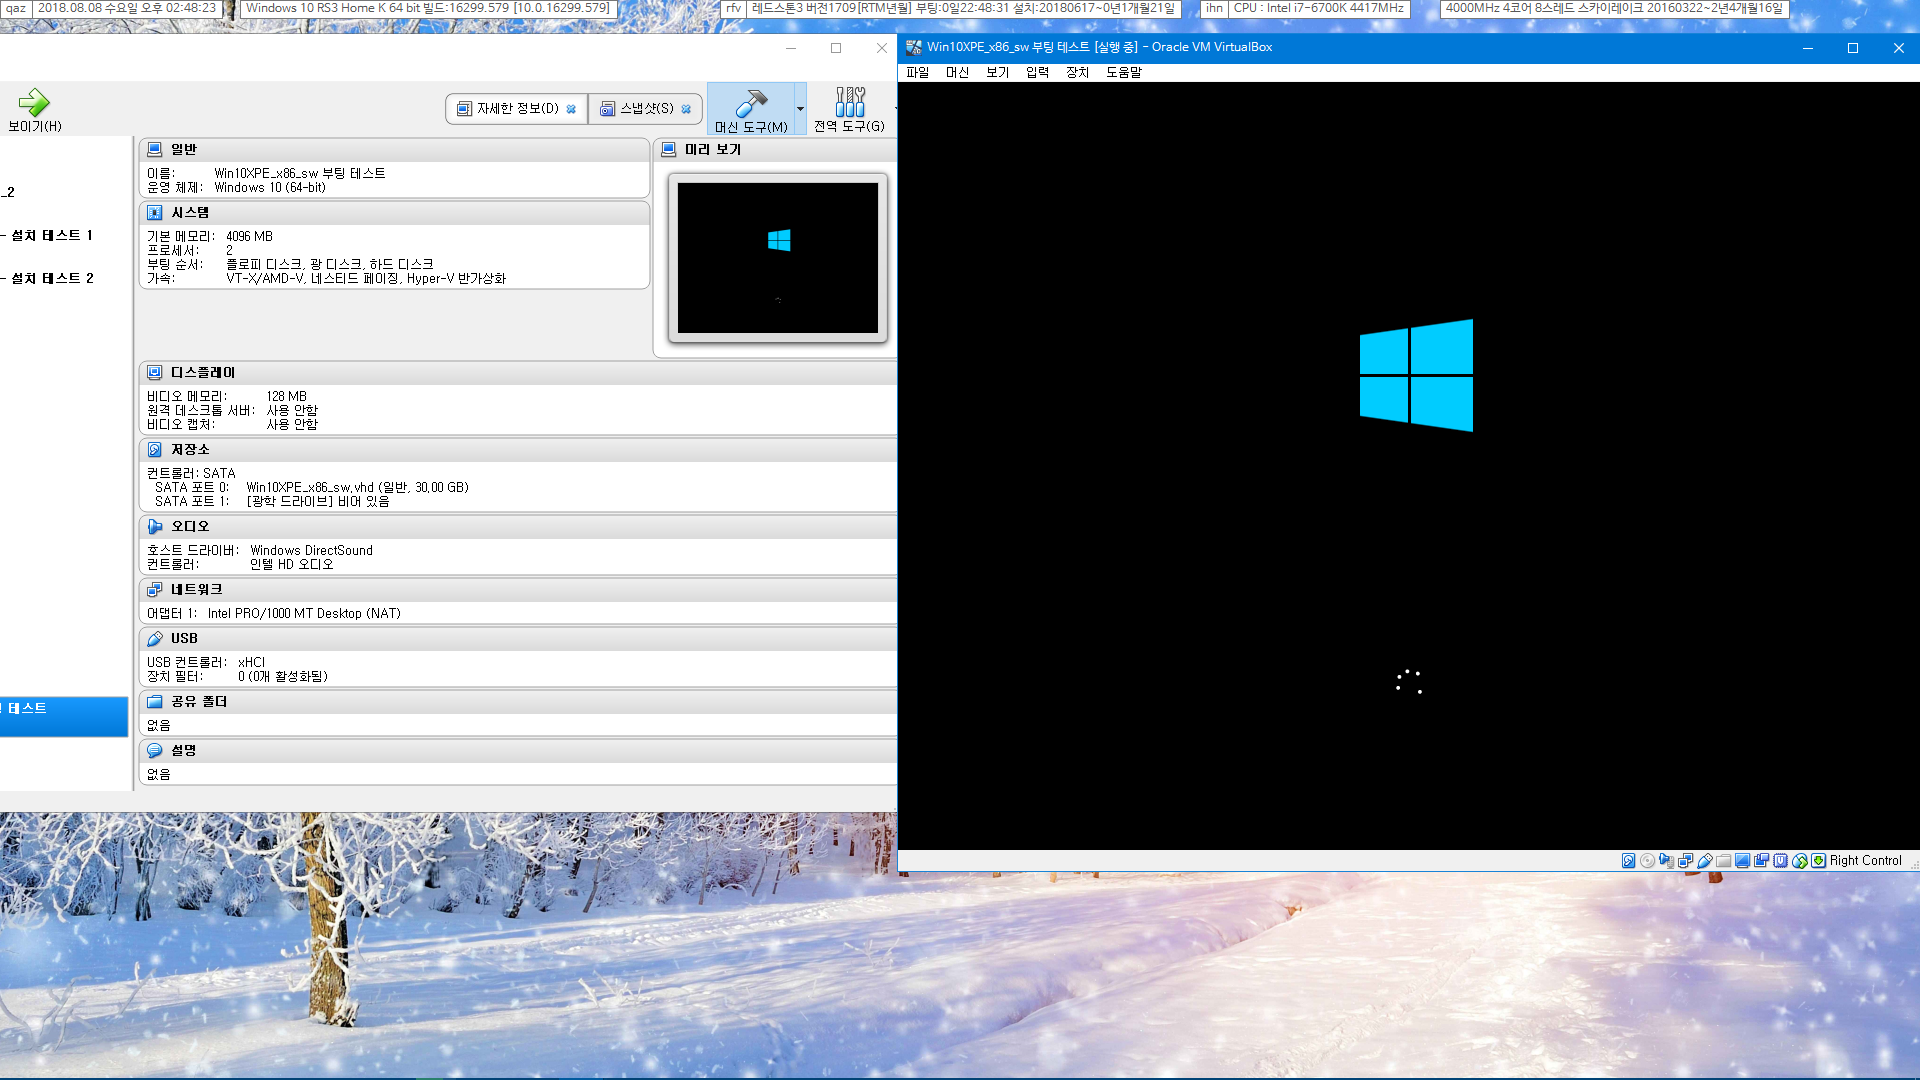The image size is (1920, 1080).
Task: Click the video capture status icon
Action: coord(1761,860)
